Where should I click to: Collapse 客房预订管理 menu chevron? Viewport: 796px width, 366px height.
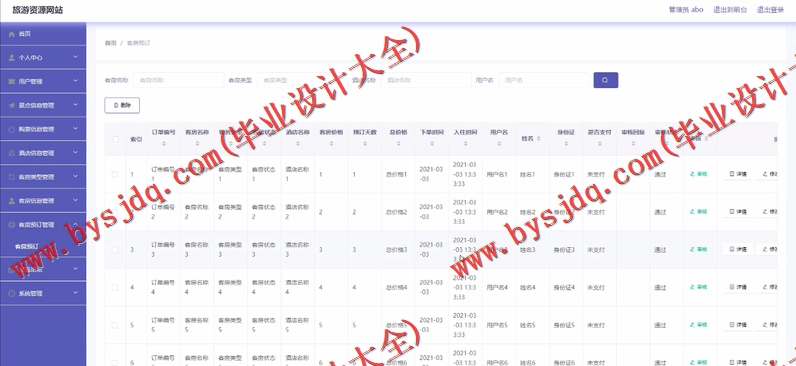75,224
